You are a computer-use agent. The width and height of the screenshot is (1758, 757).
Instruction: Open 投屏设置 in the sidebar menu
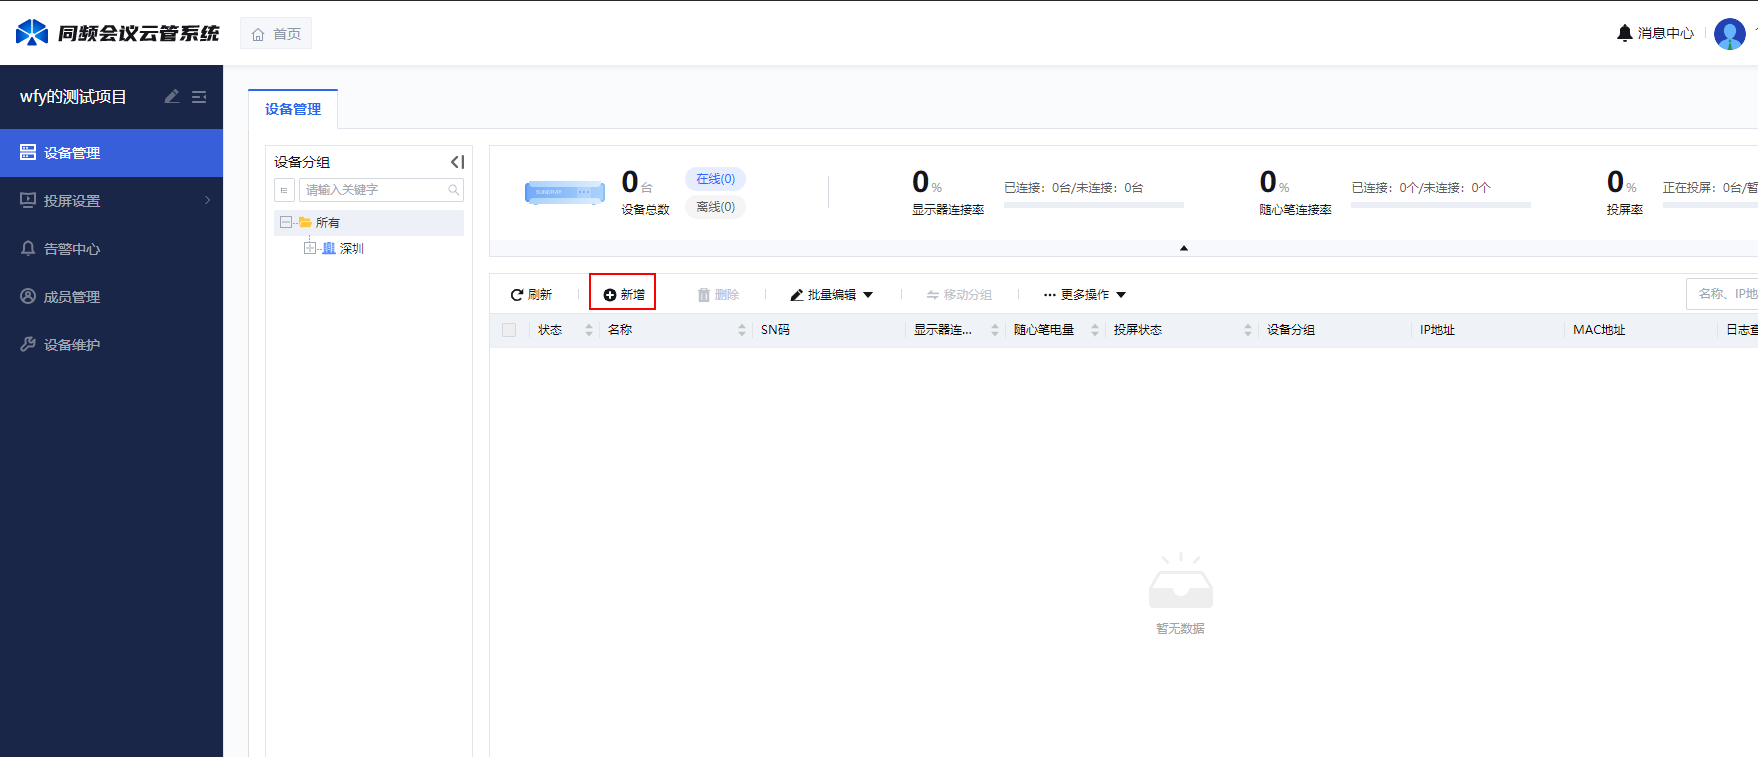(x=72, y=201)
